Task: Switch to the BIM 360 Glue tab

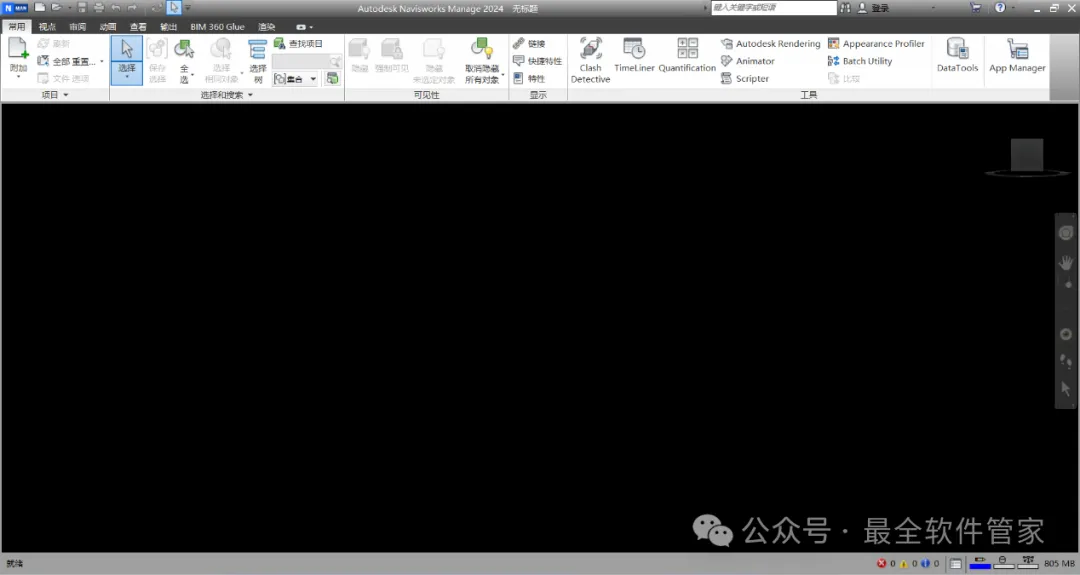Action: click(217, 27)
